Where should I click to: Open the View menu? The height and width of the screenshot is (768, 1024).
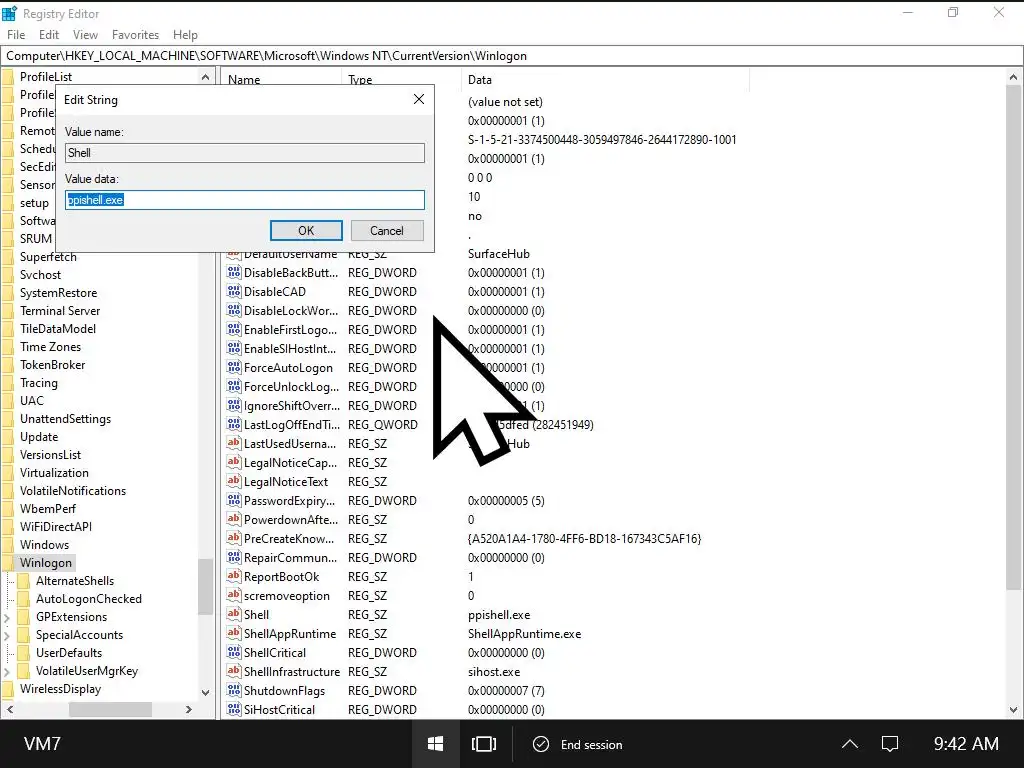[x=86, y=35]
